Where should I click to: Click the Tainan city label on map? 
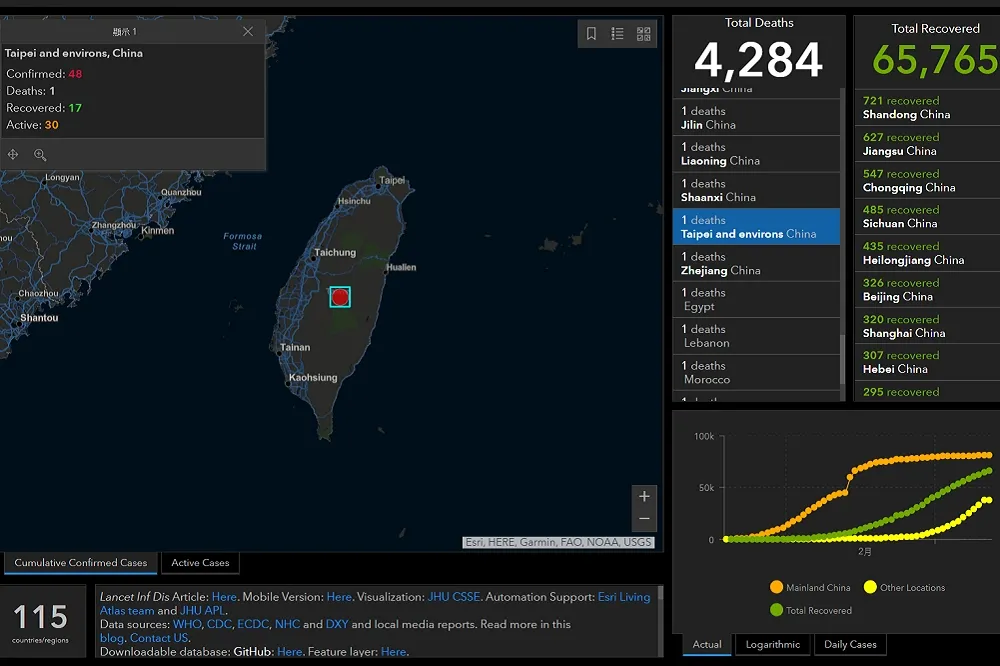[x=295, y=348]
